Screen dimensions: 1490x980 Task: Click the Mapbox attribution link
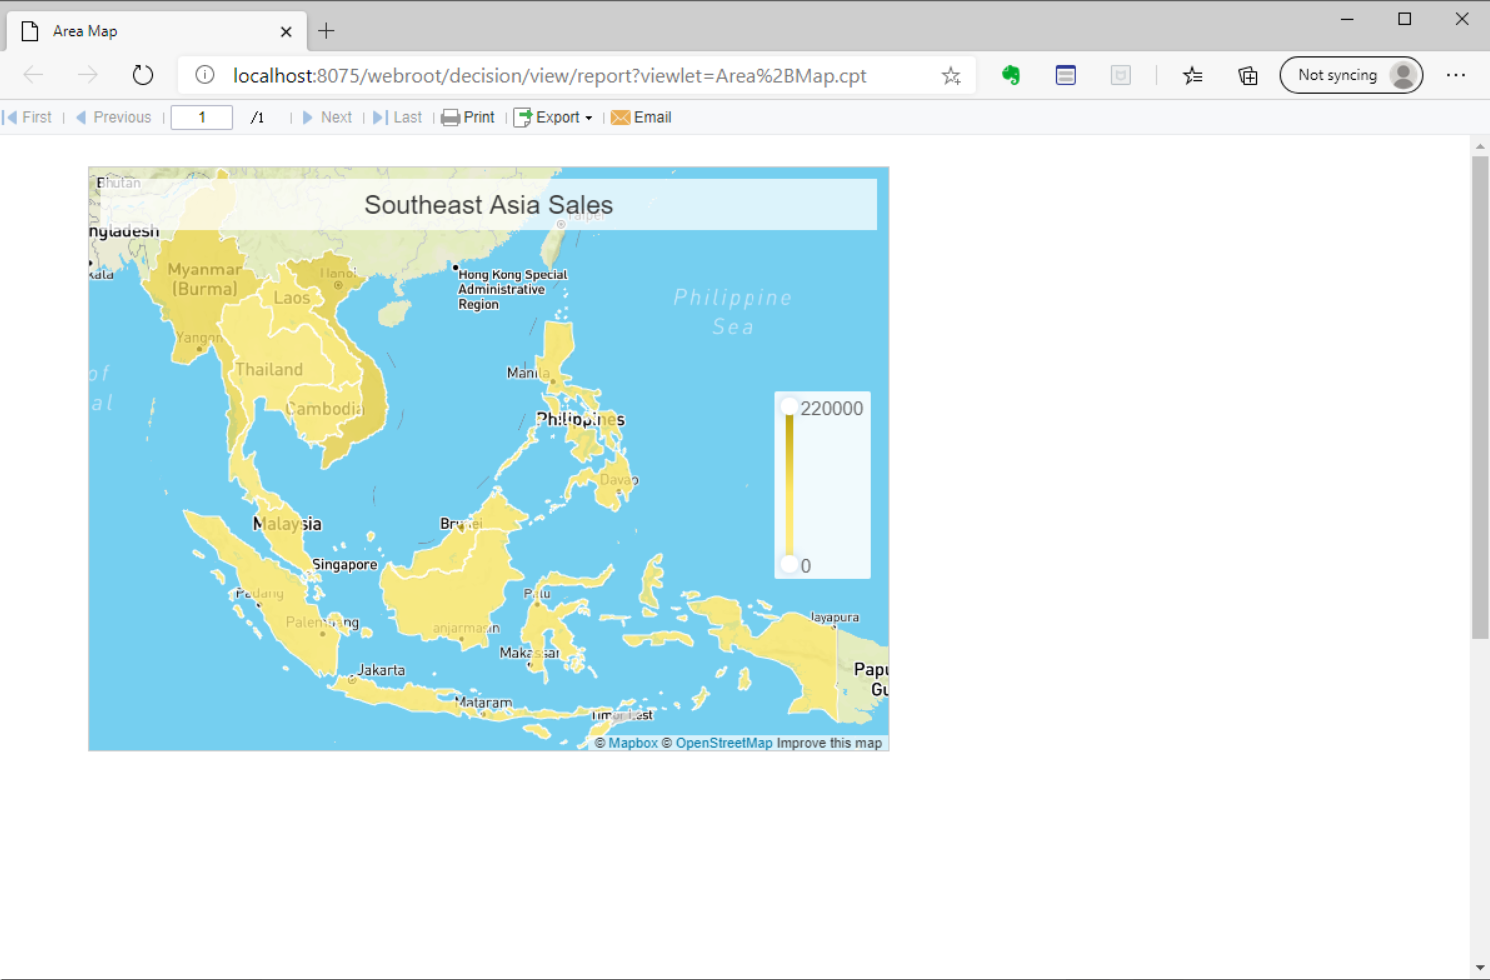632,742
